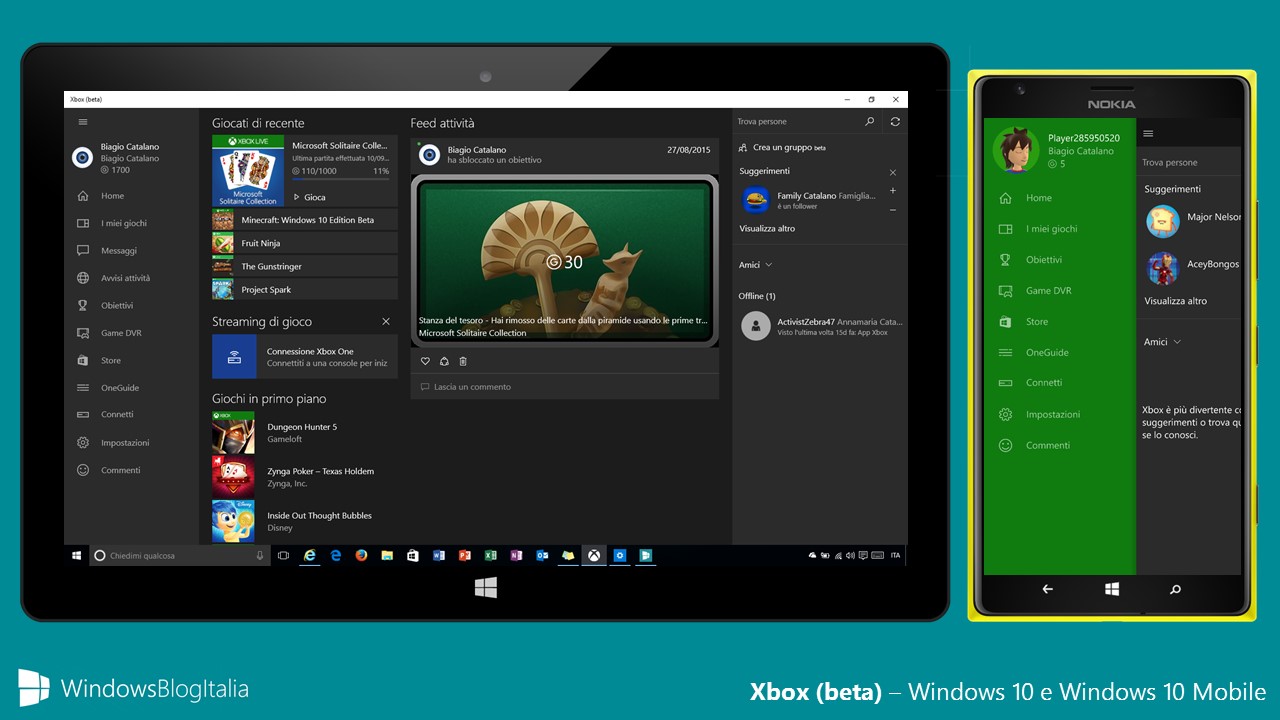This screenshot has width=1280, height=720.
Task: Open Dungeon Hunter 5 featured game
Action: point(305,432)
